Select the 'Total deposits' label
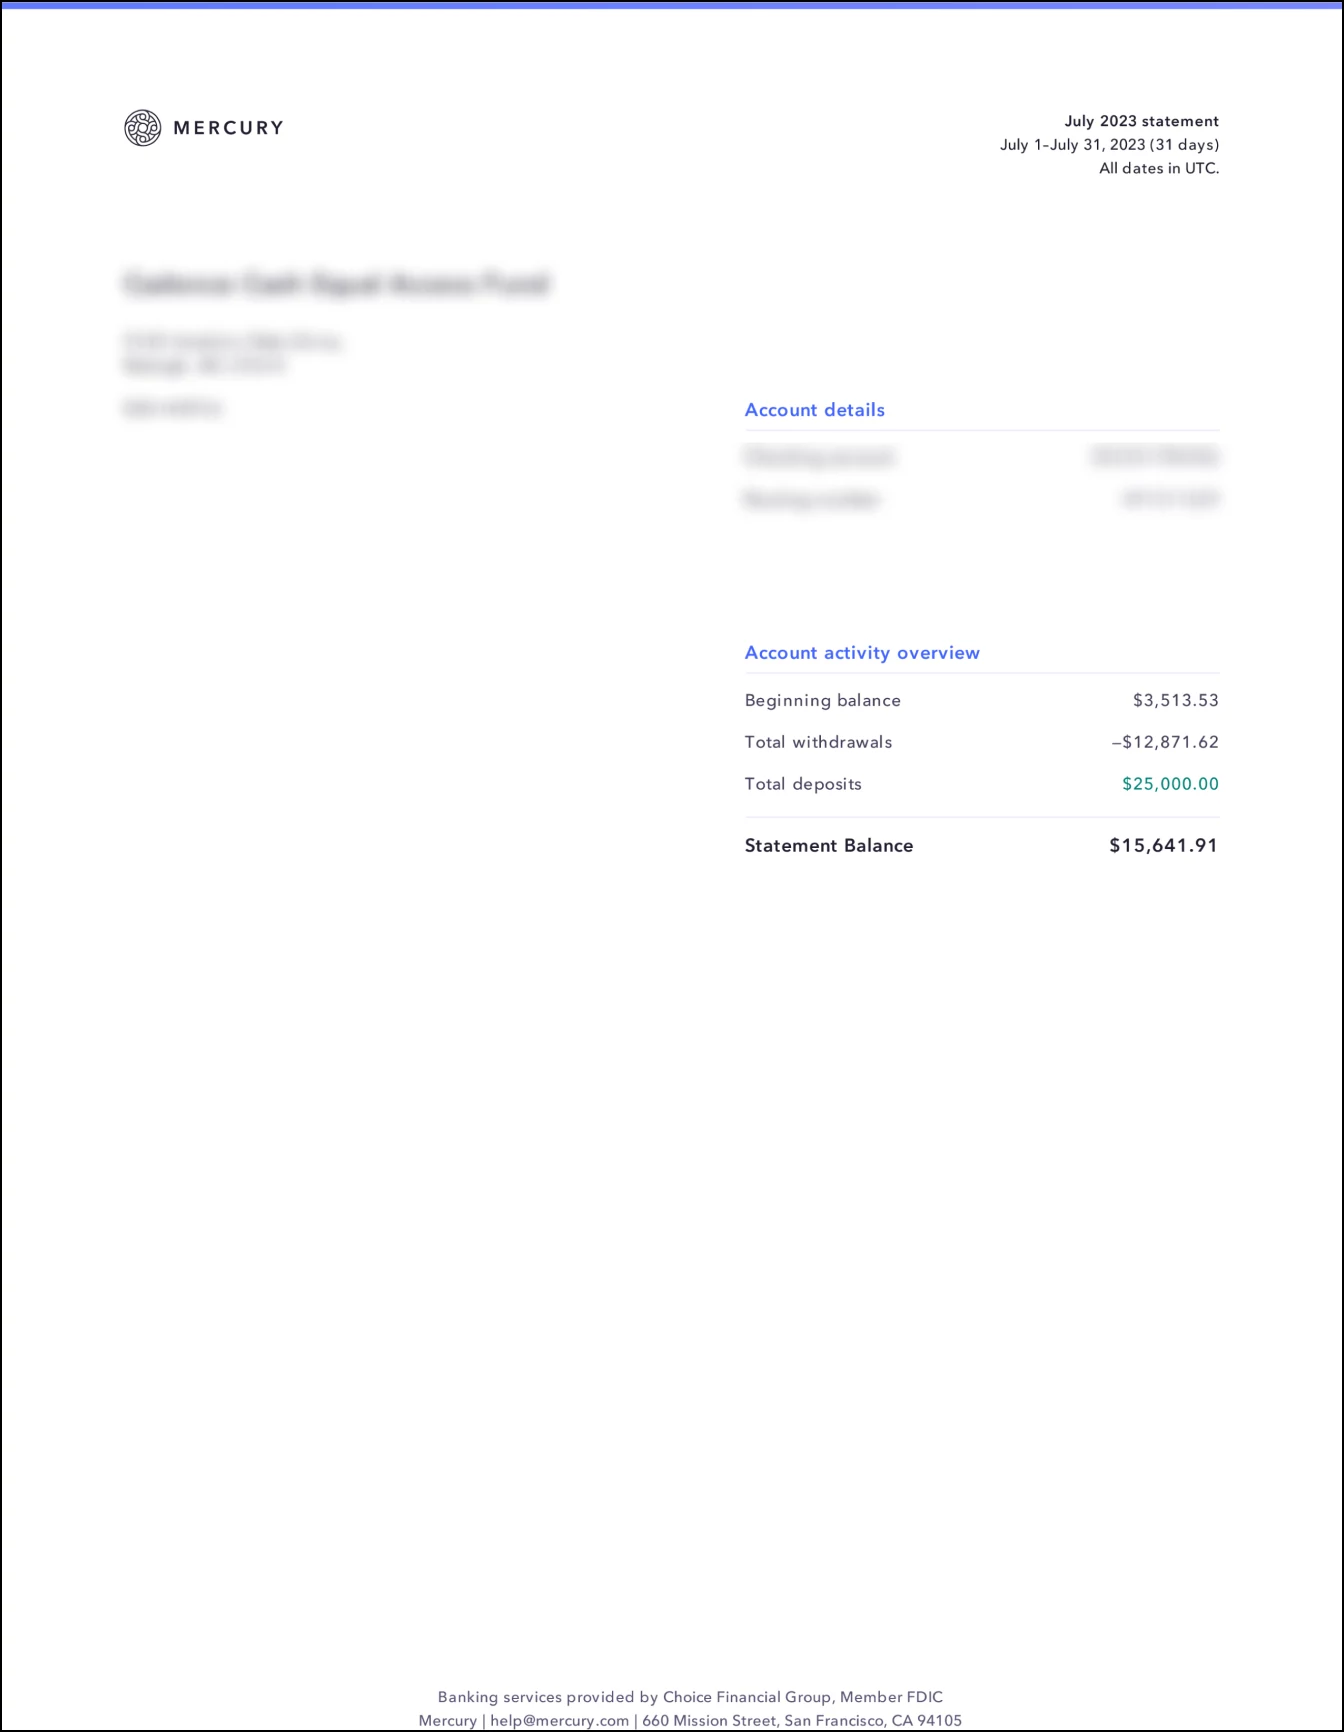1344x1732 pixels. point(803,784)
